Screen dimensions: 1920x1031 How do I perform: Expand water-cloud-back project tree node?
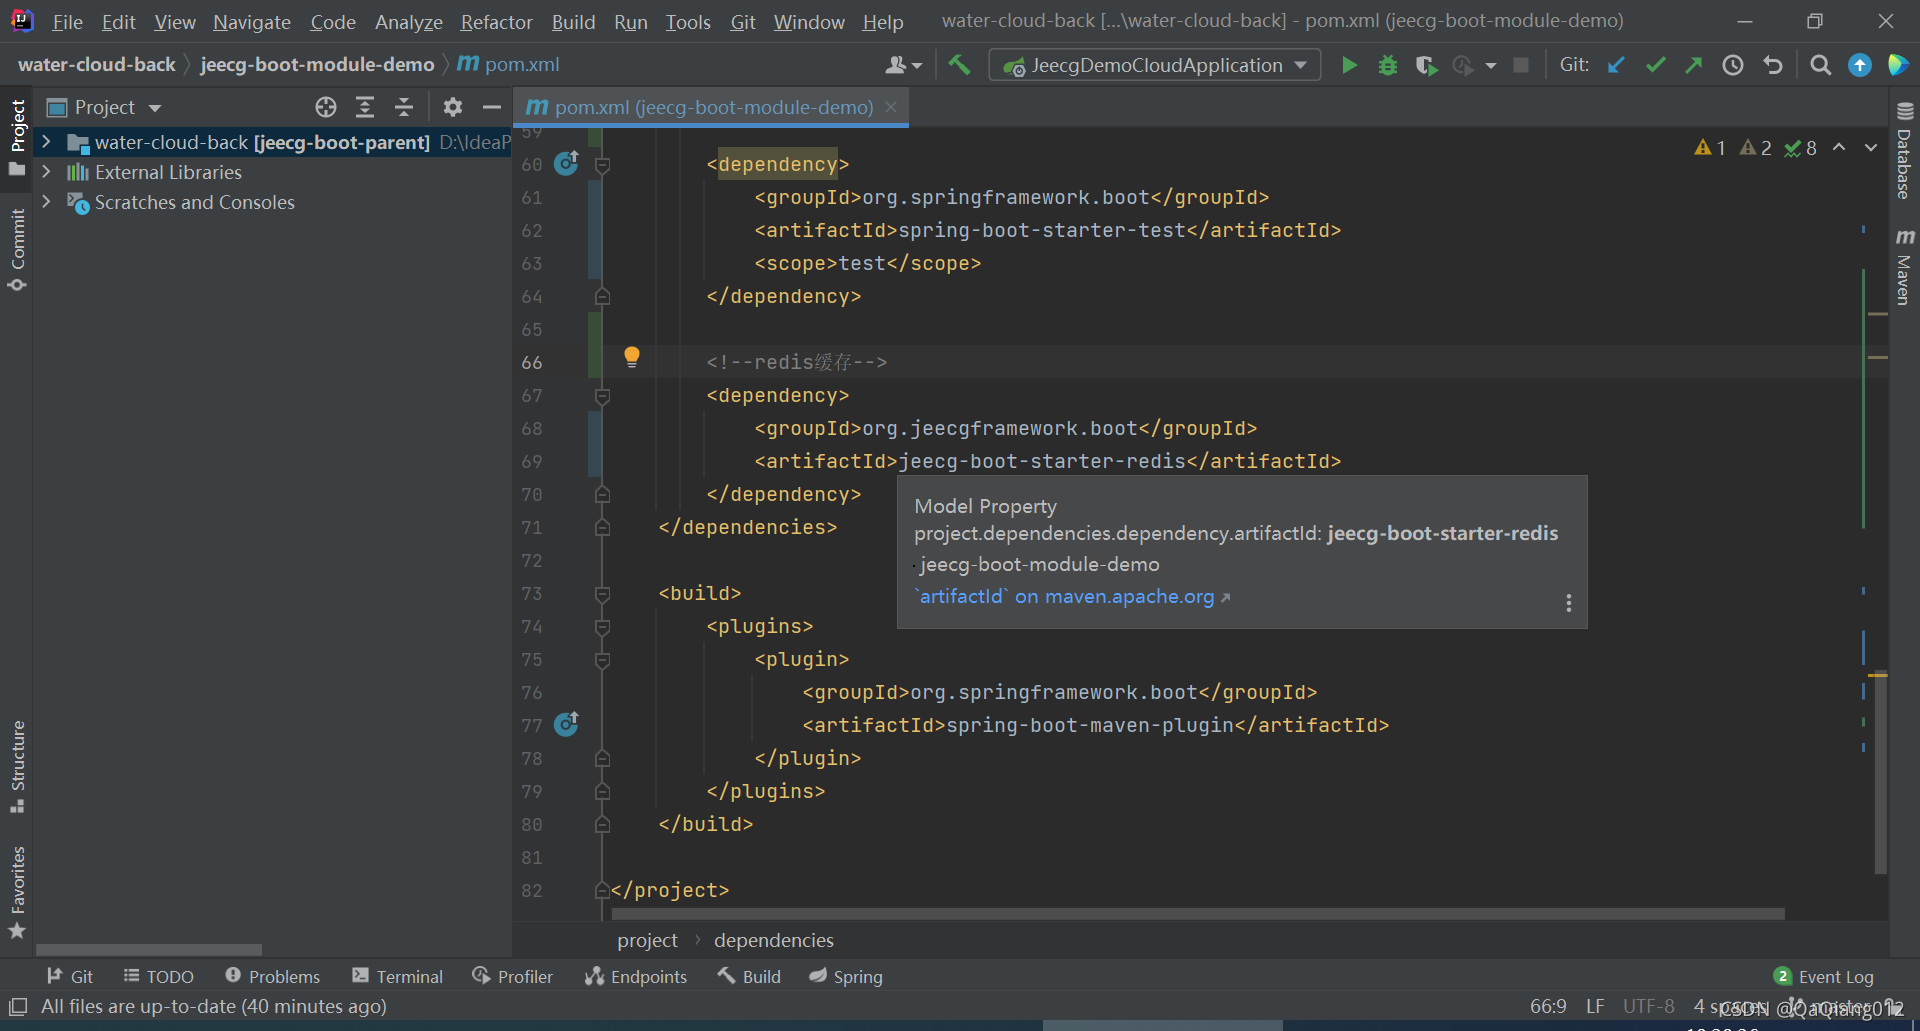click(x=46, y=142)
